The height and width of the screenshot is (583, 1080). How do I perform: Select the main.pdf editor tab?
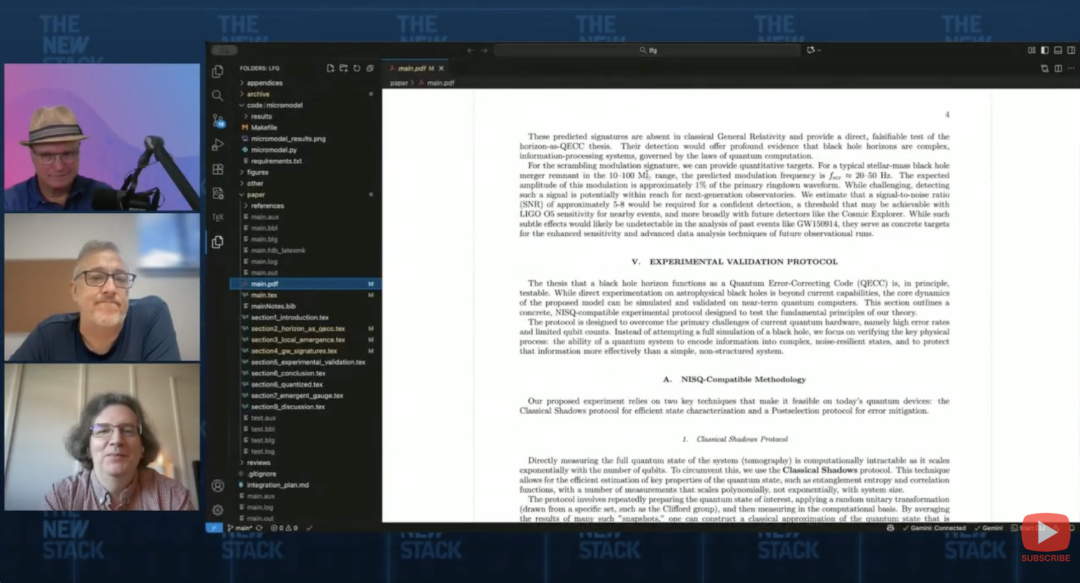click(412, 68)
